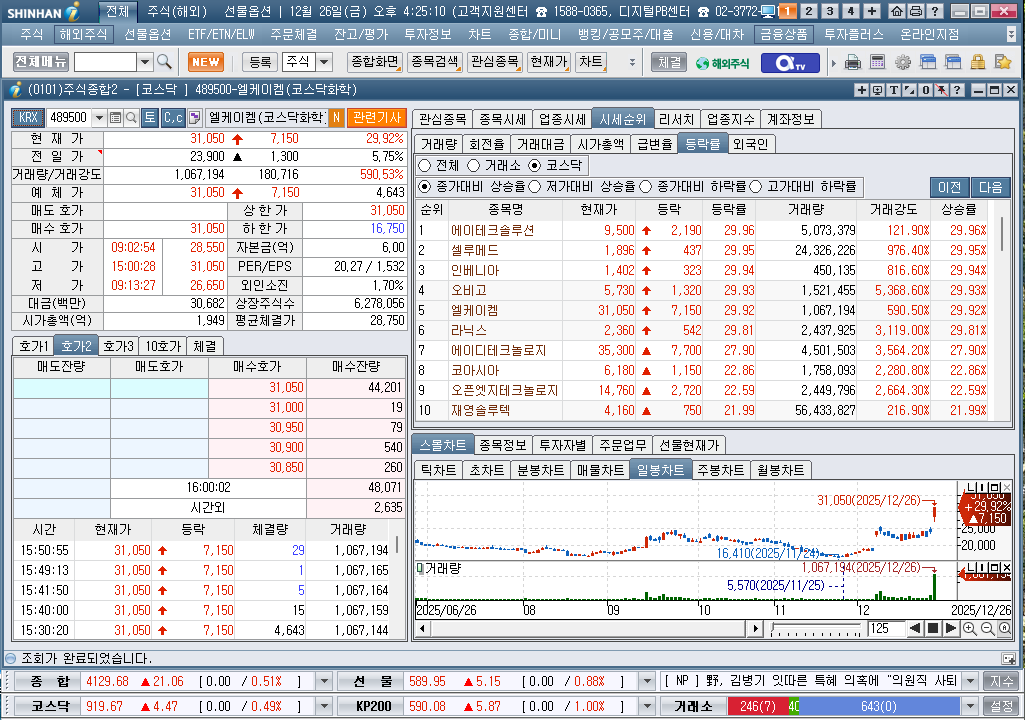Click the magnifier search icon next to the menu search box
1025x720 pixels.
pos(164,61)
